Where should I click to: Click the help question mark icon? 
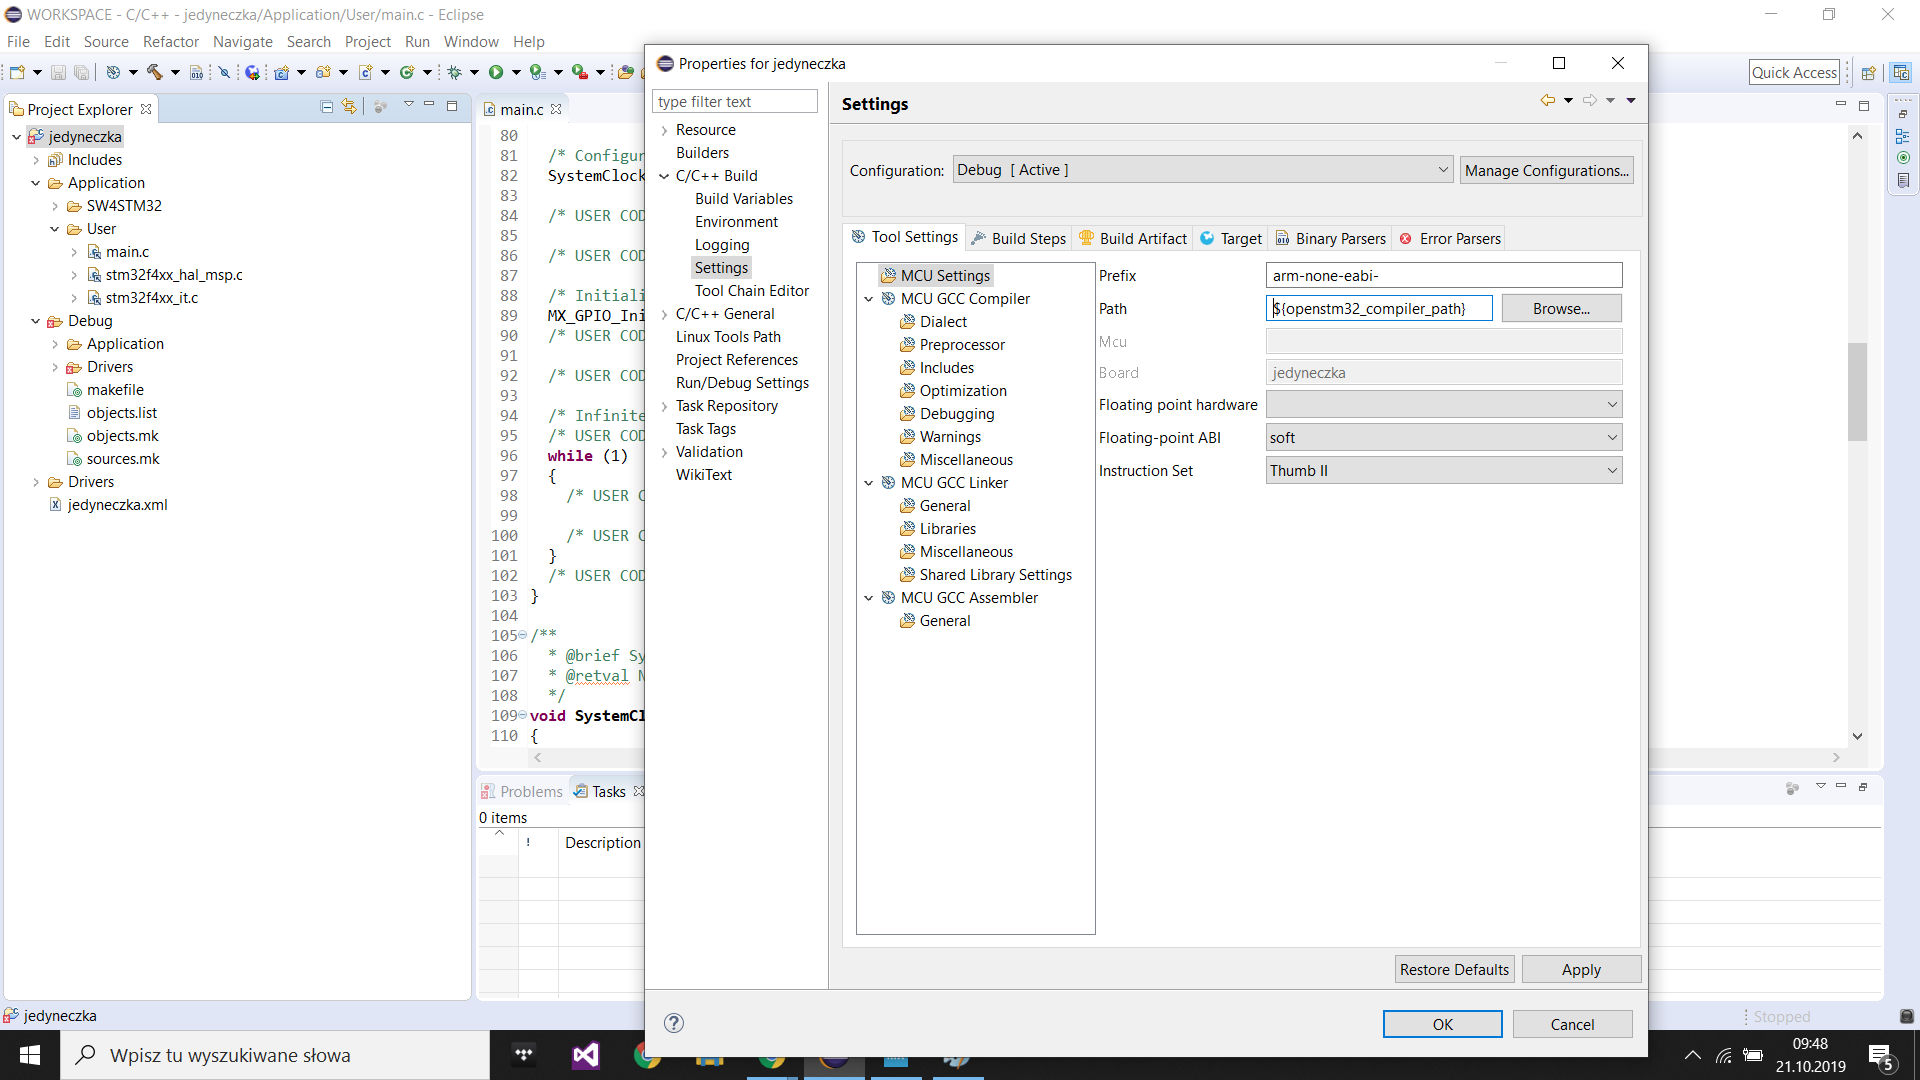click(x=674, y=1023)
